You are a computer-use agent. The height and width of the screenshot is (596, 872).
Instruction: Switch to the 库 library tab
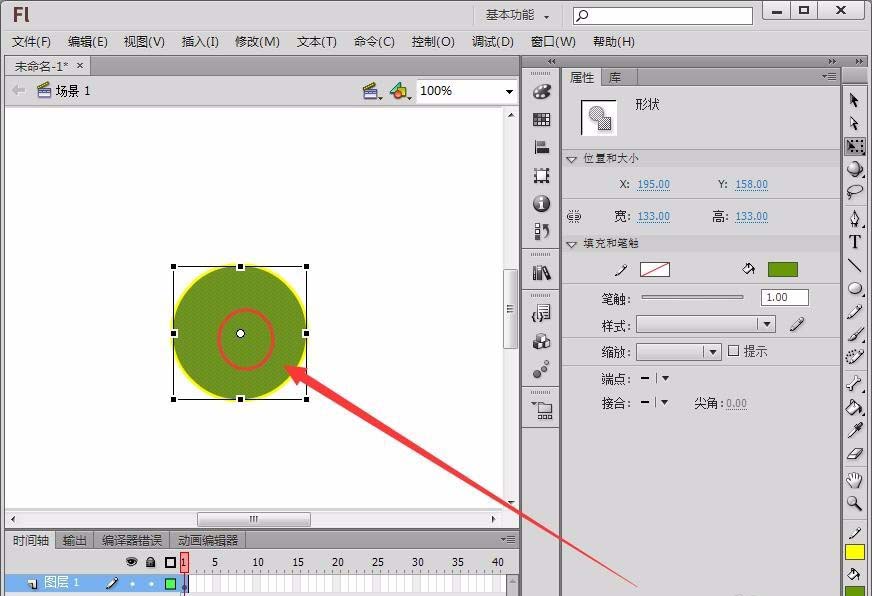(x=615, y=78)
